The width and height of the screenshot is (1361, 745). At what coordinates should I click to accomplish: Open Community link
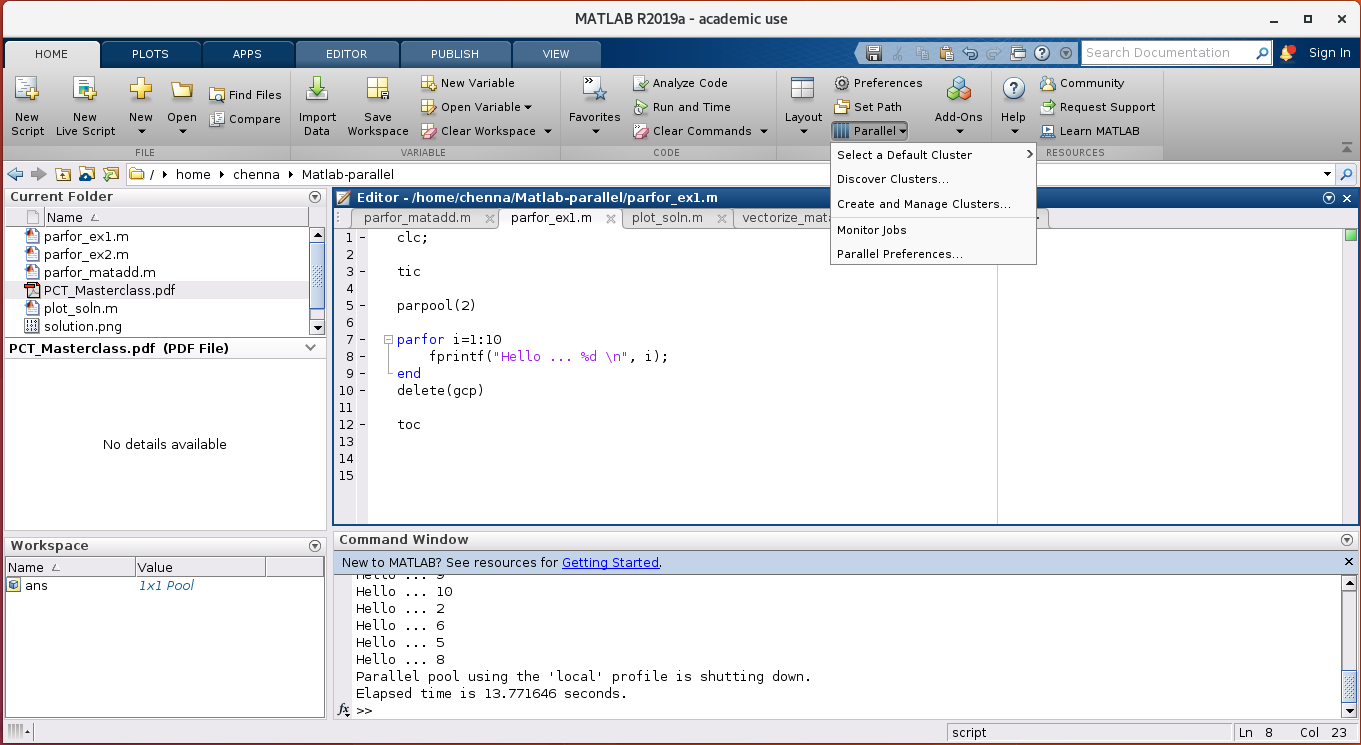tap(1082, 83)
